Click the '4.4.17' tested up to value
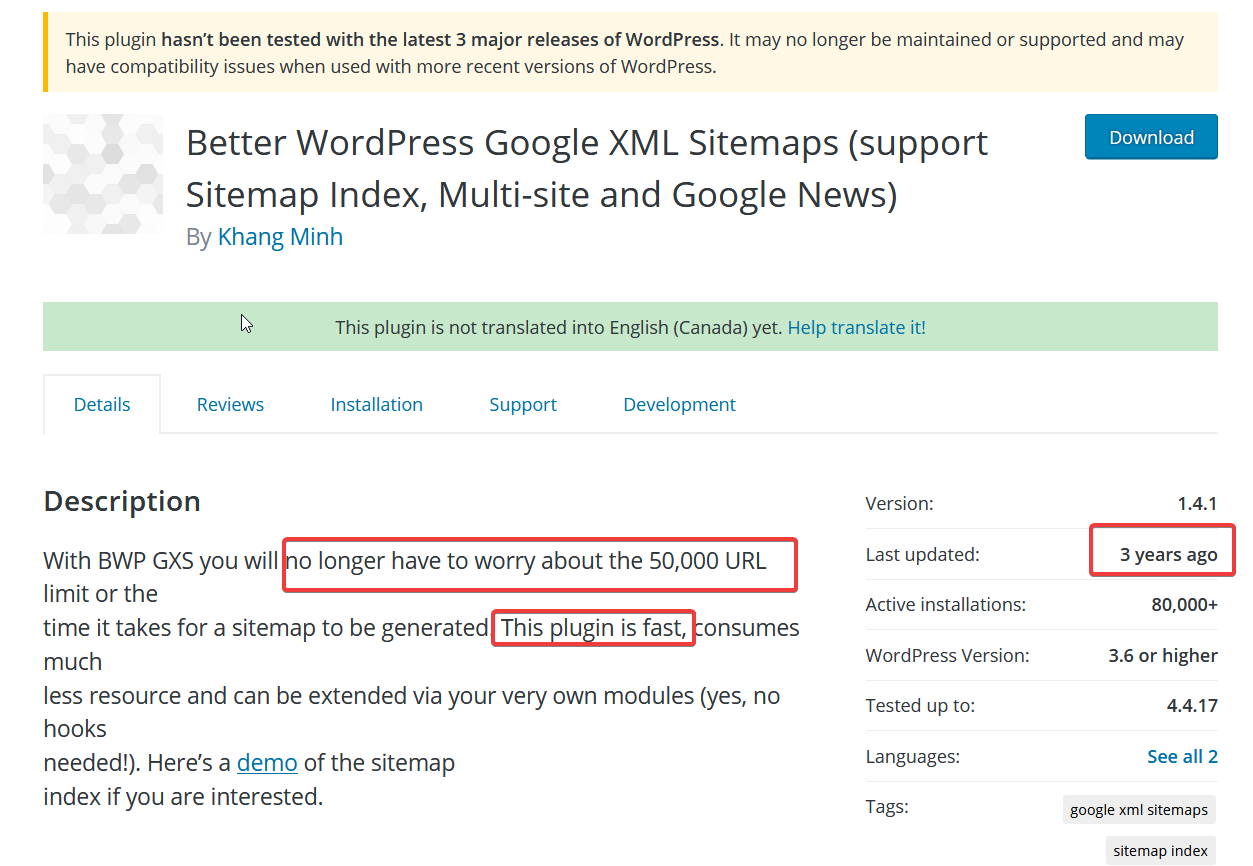The image size is (1253, 866). [x=1192, y=705]
